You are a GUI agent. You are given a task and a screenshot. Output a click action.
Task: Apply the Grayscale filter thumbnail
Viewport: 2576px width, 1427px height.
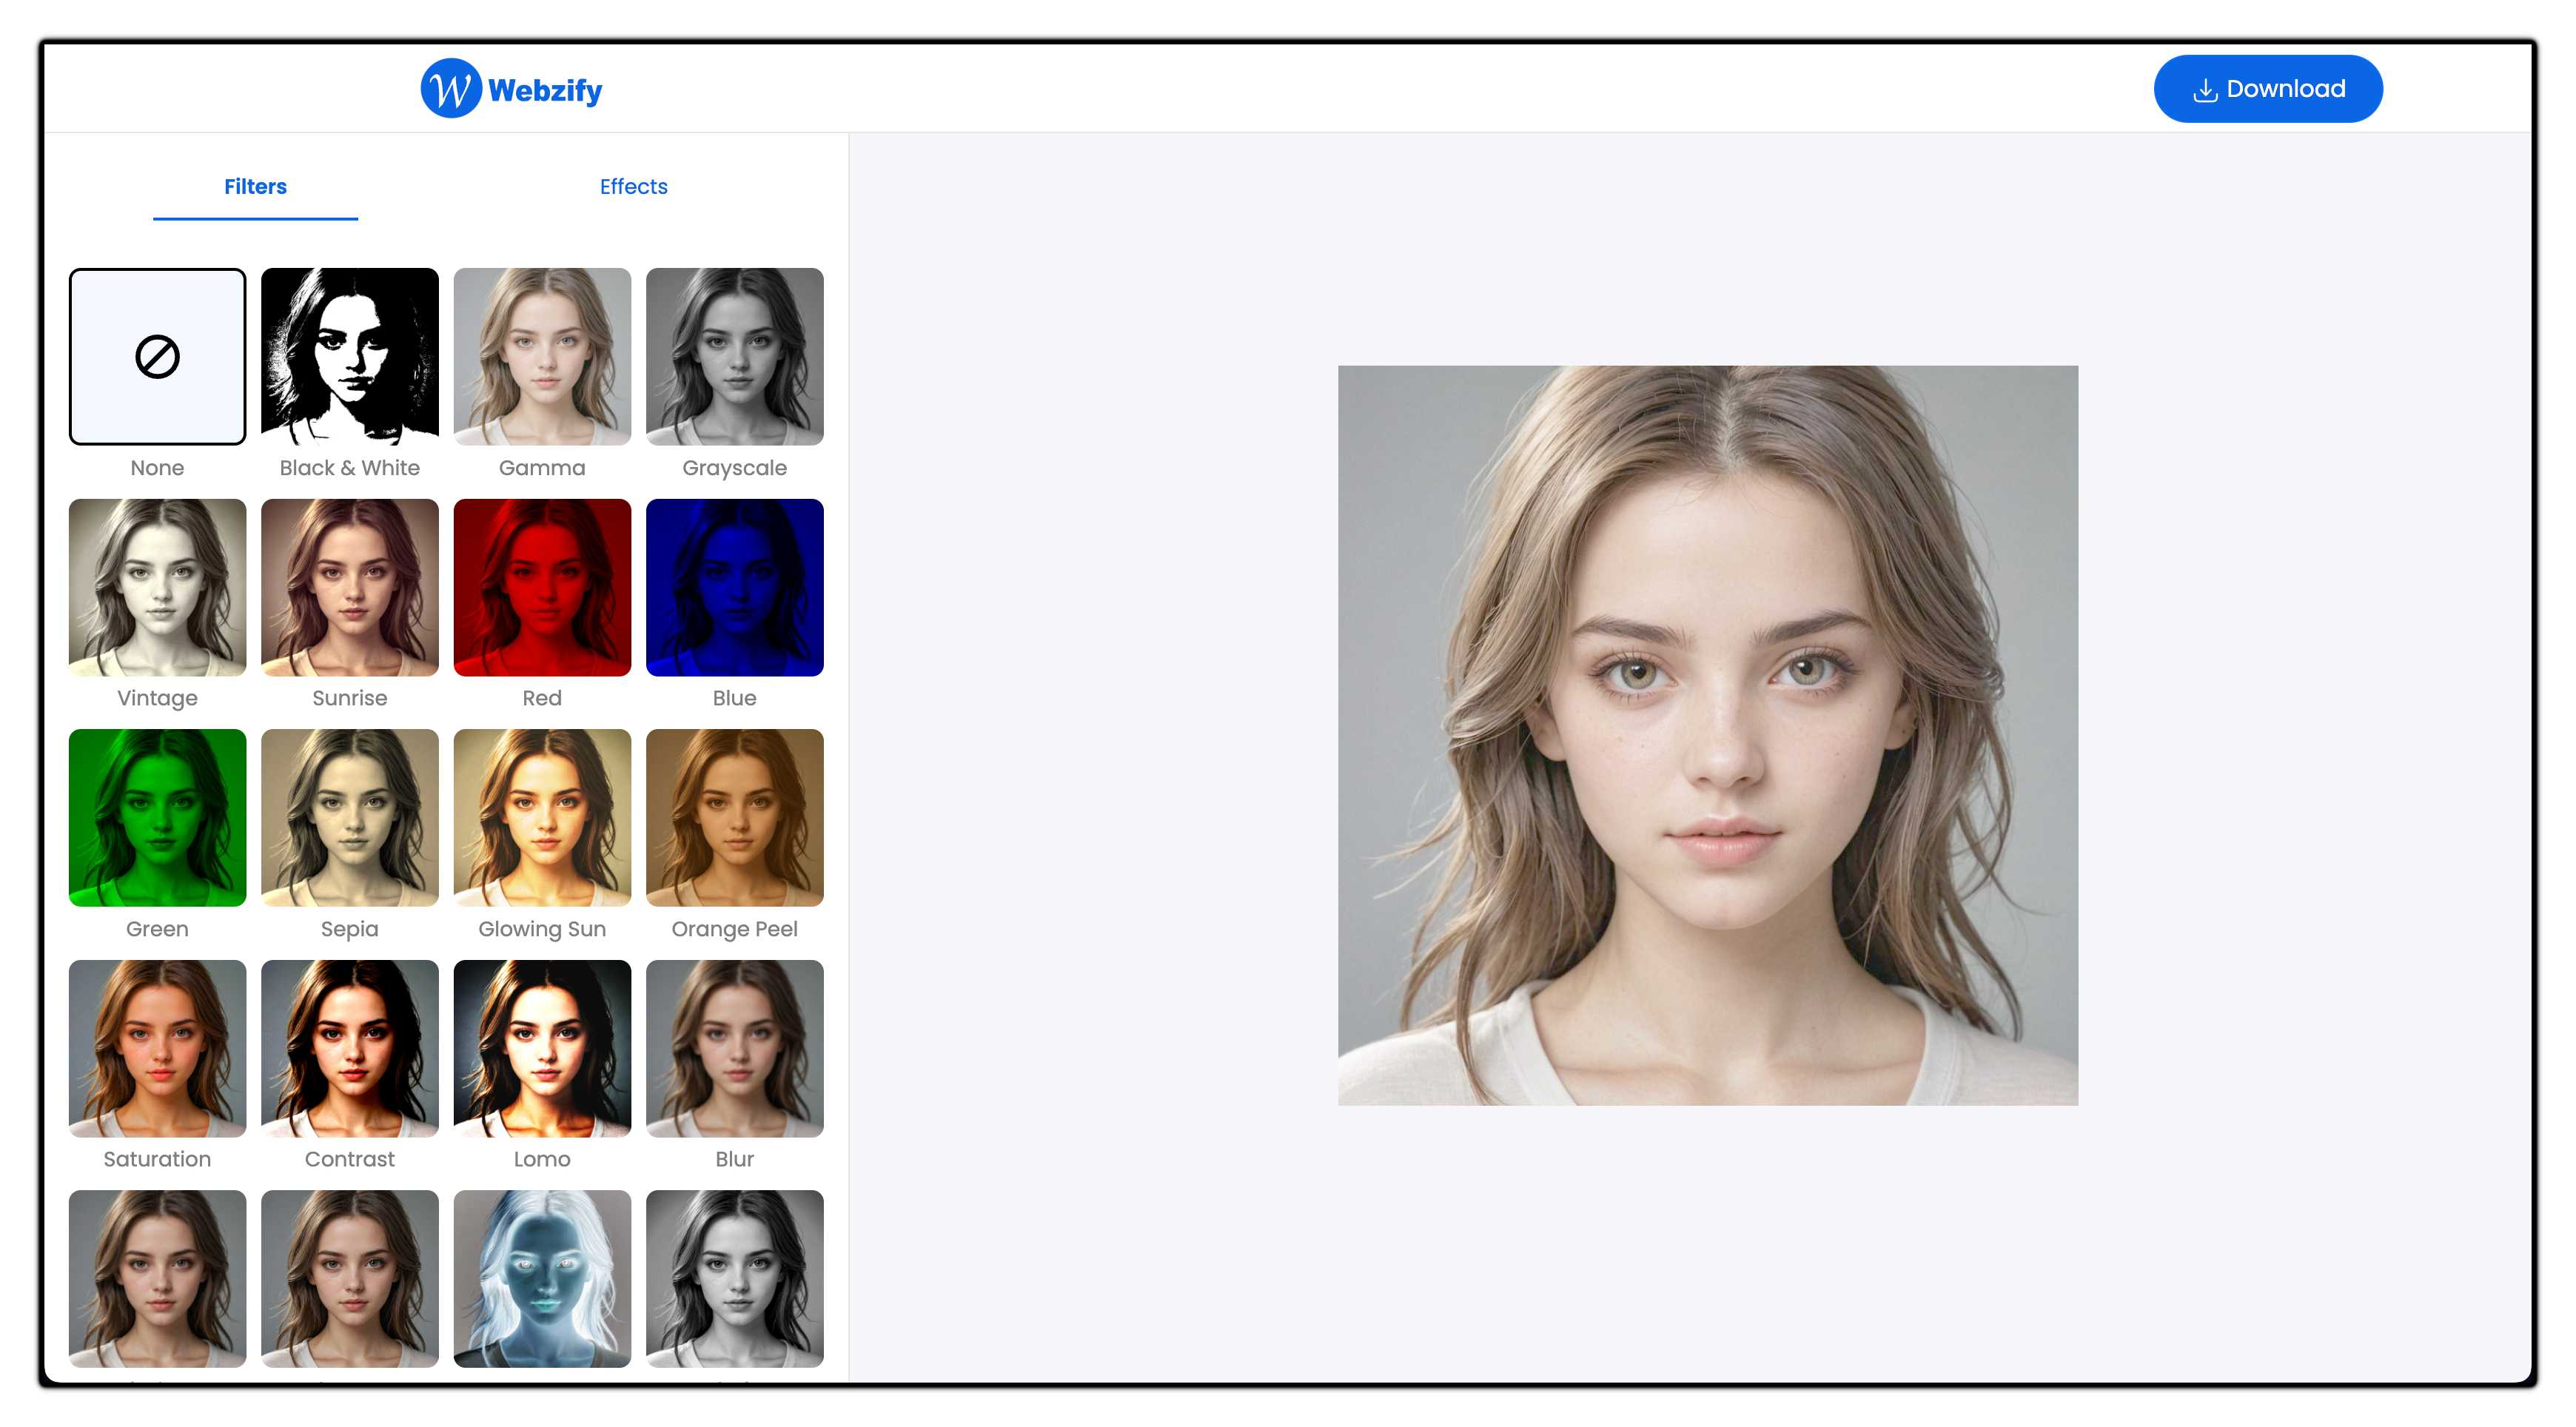click(x=734, y=356)
